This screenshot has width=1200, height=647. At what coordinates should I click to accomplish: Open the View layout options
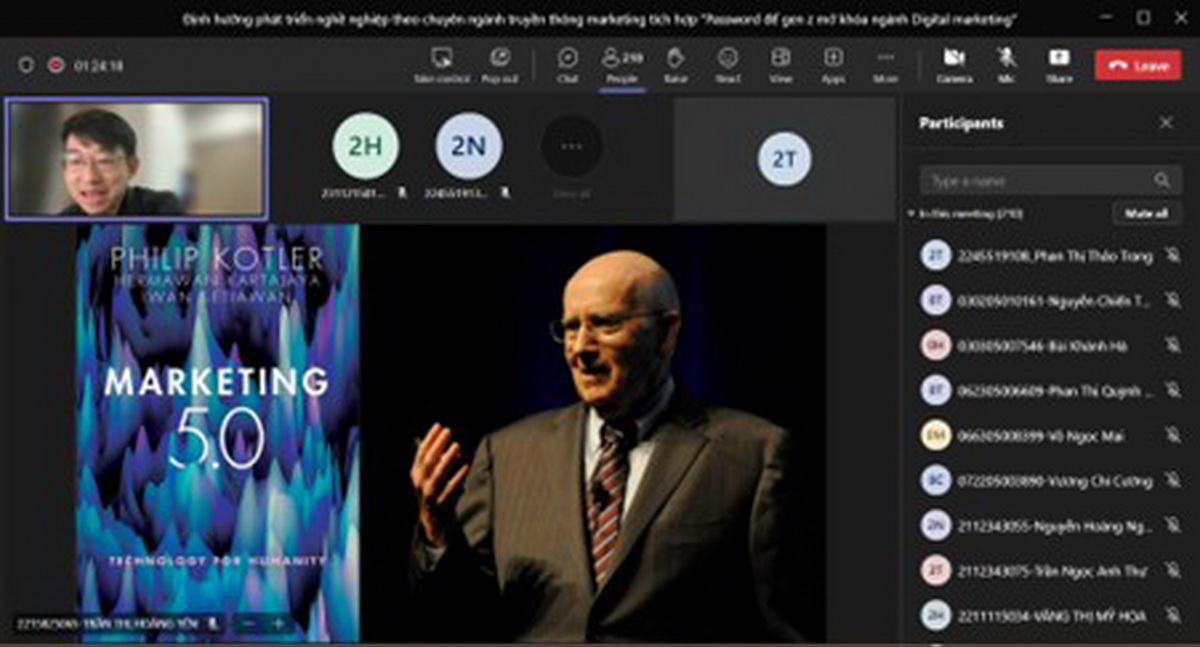coord(780,64)
